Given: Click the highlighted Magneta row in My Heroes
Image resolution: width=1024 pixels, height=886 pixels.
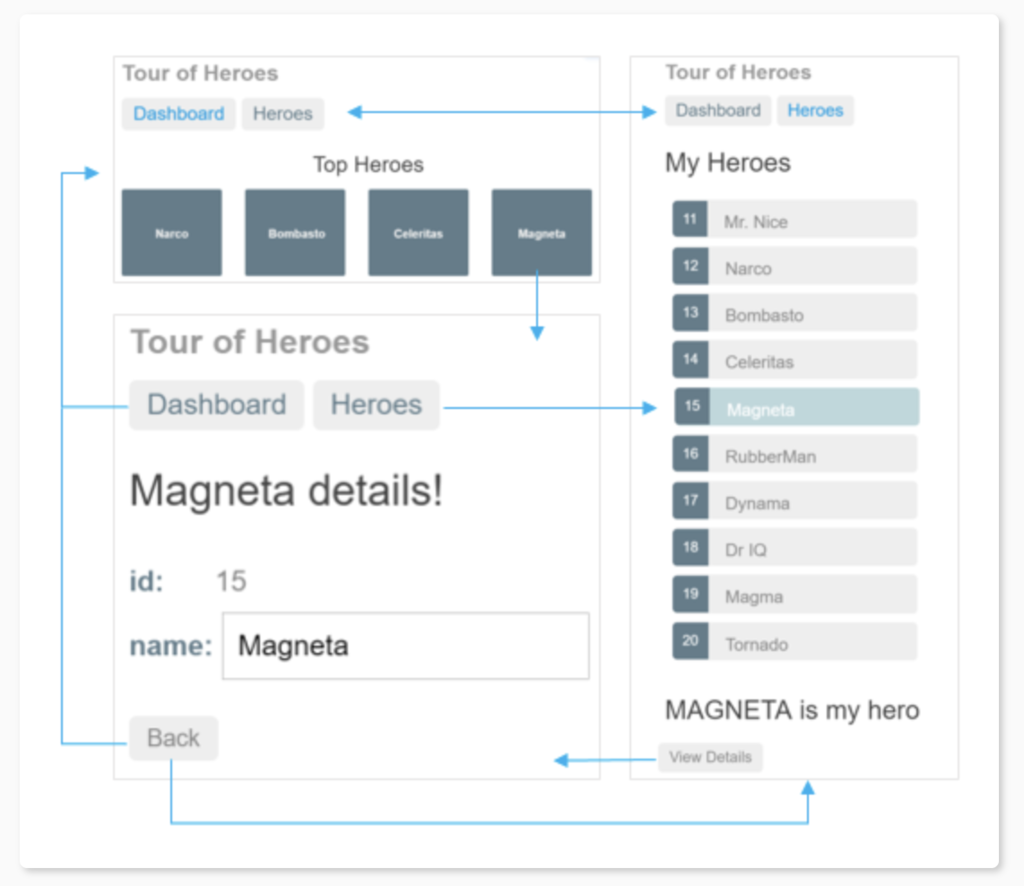Looking at the screenshot, I should pyautogui.click(x=797, y=409).
